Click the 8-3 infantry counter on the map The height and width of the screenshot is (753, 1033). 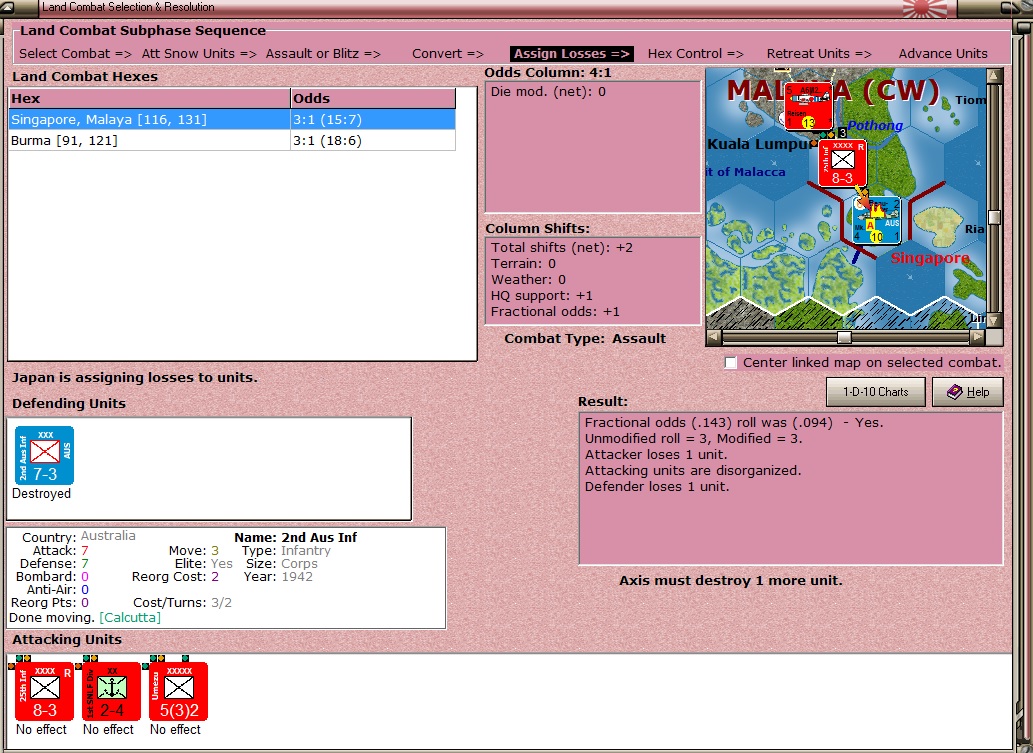click(x=843, y=163)
